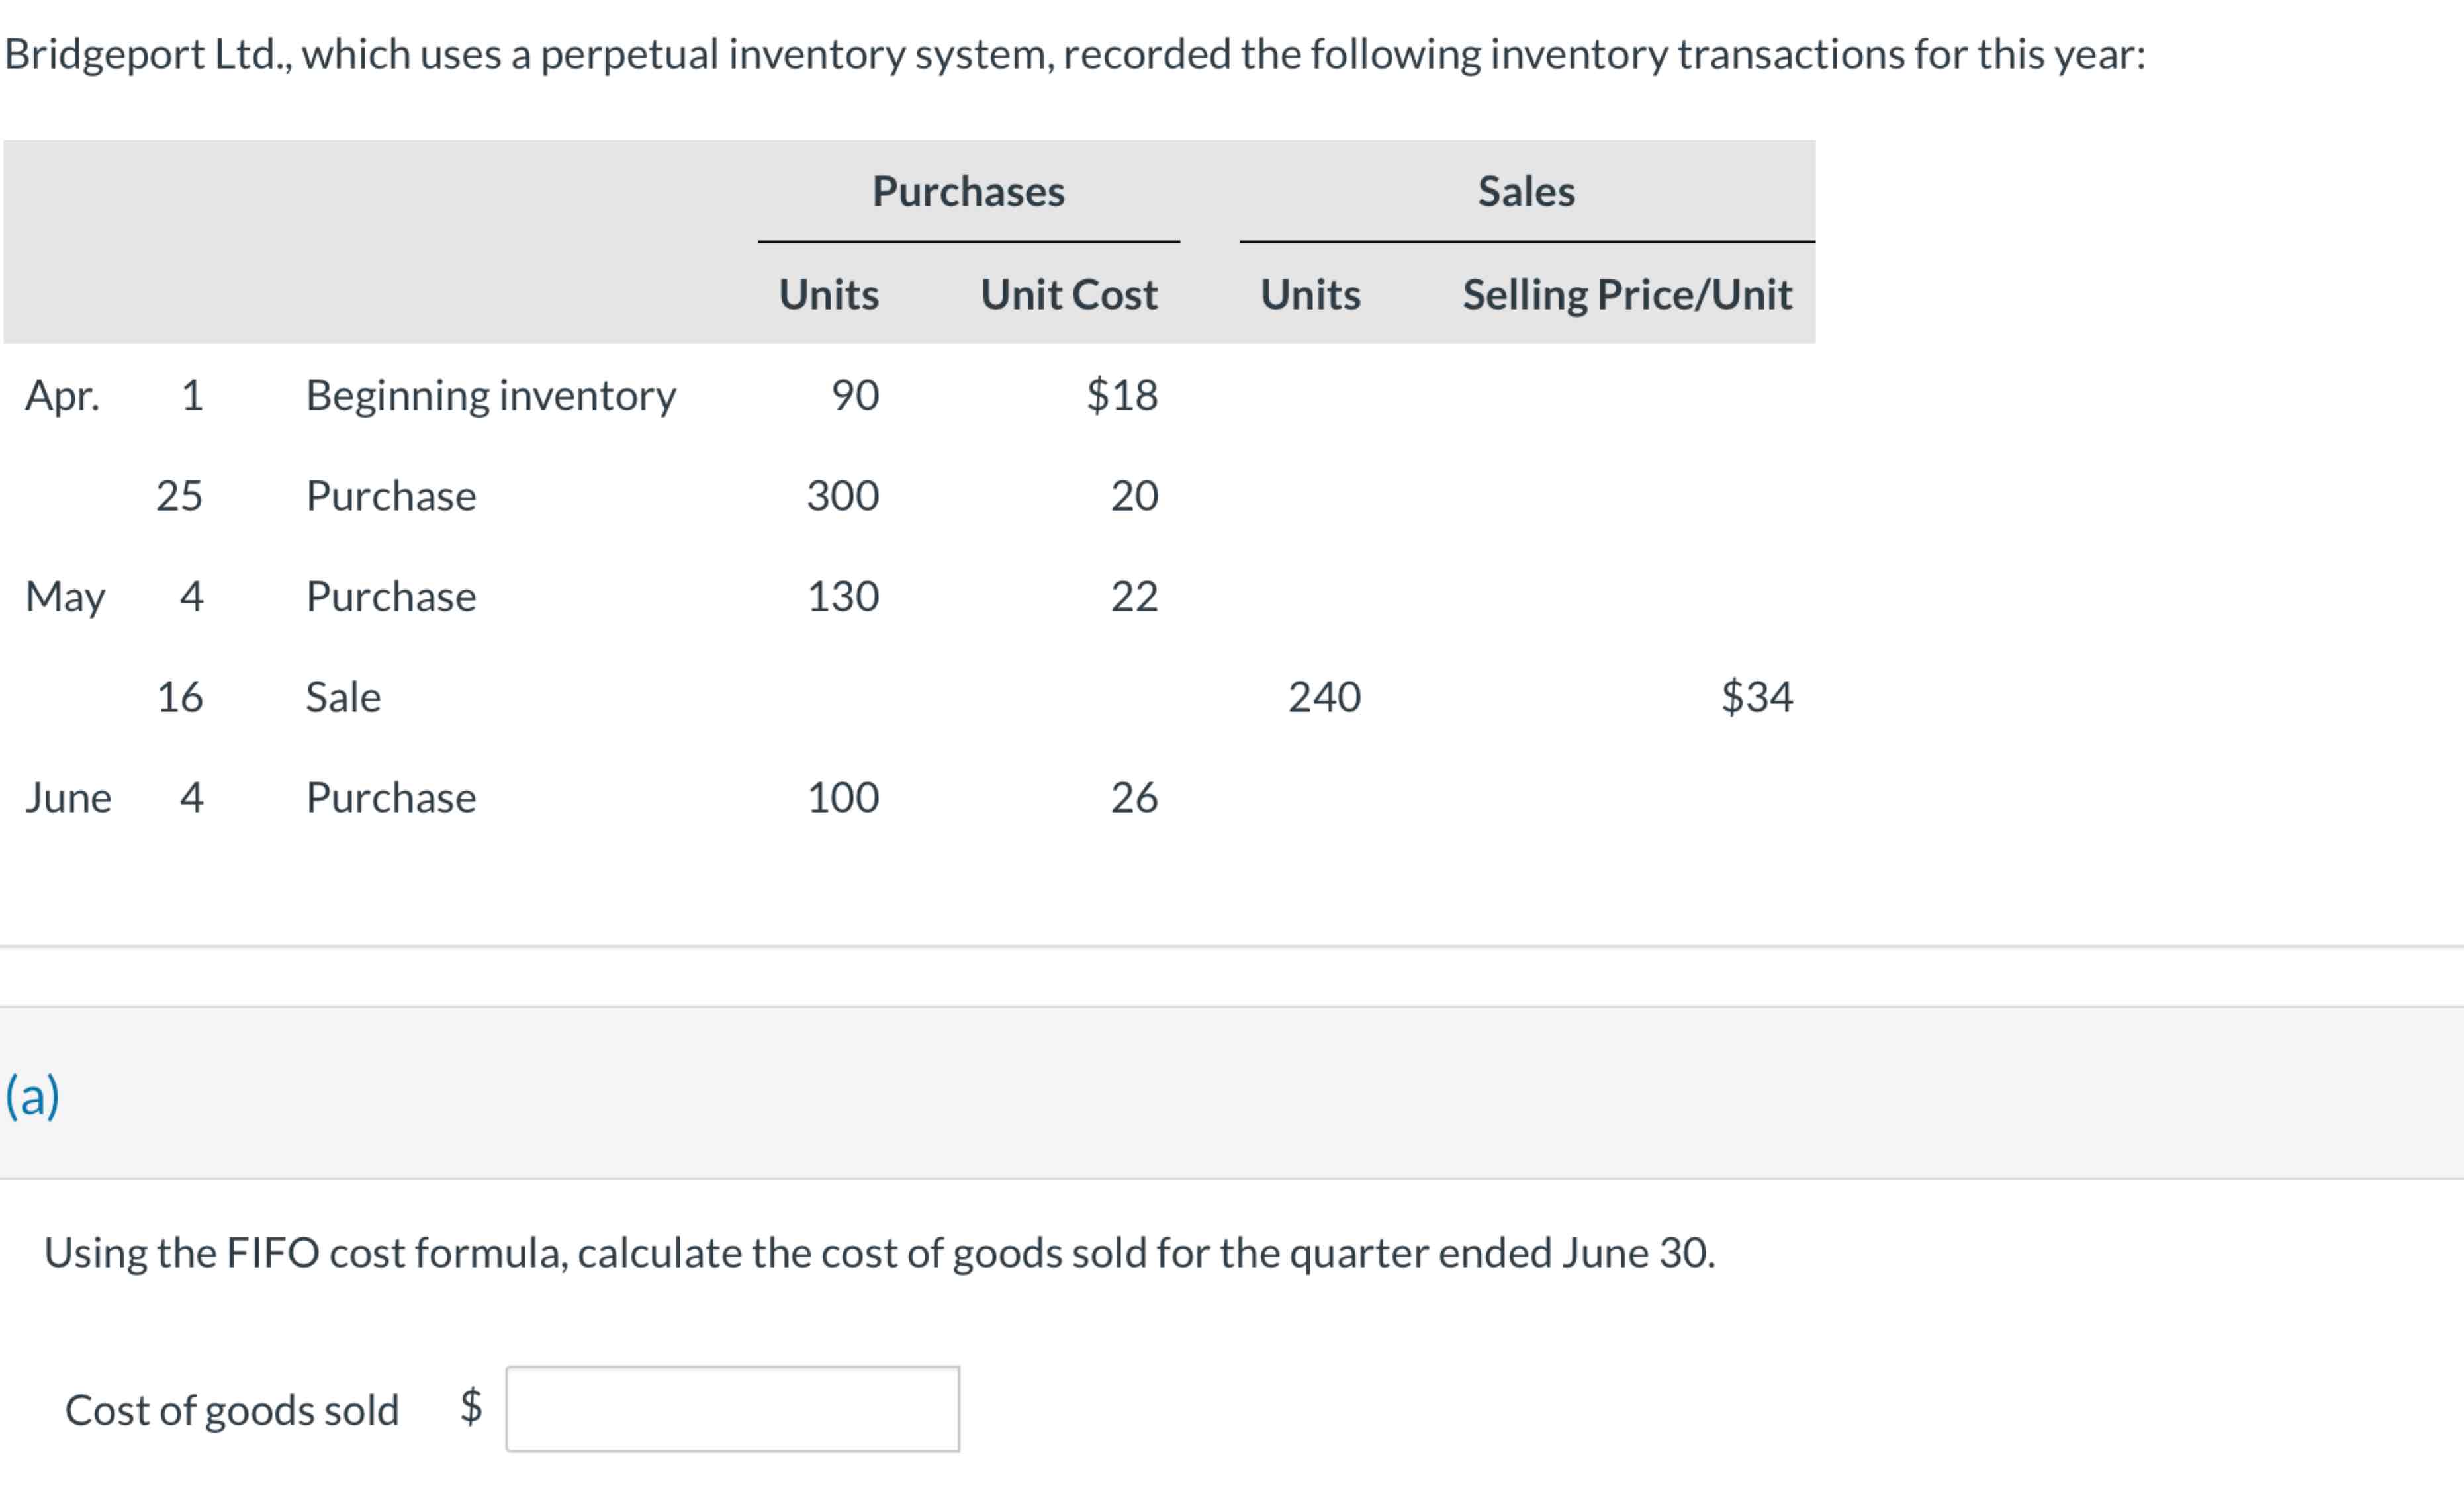
Task: Click the $18 unit cost cell
Action: (1122, 395)
